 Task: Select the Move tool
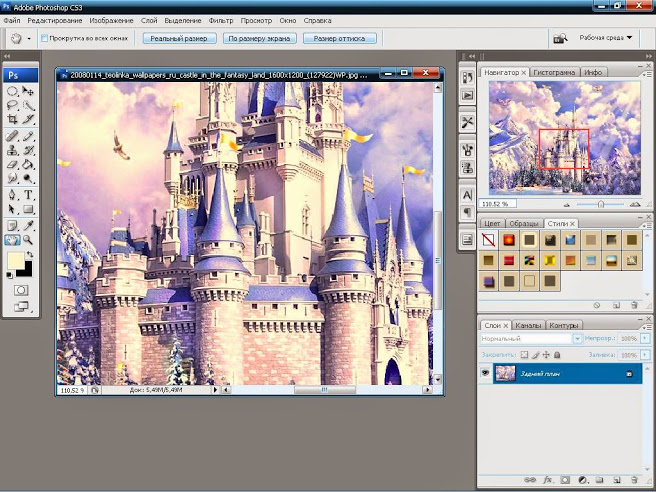pos(28,91)
